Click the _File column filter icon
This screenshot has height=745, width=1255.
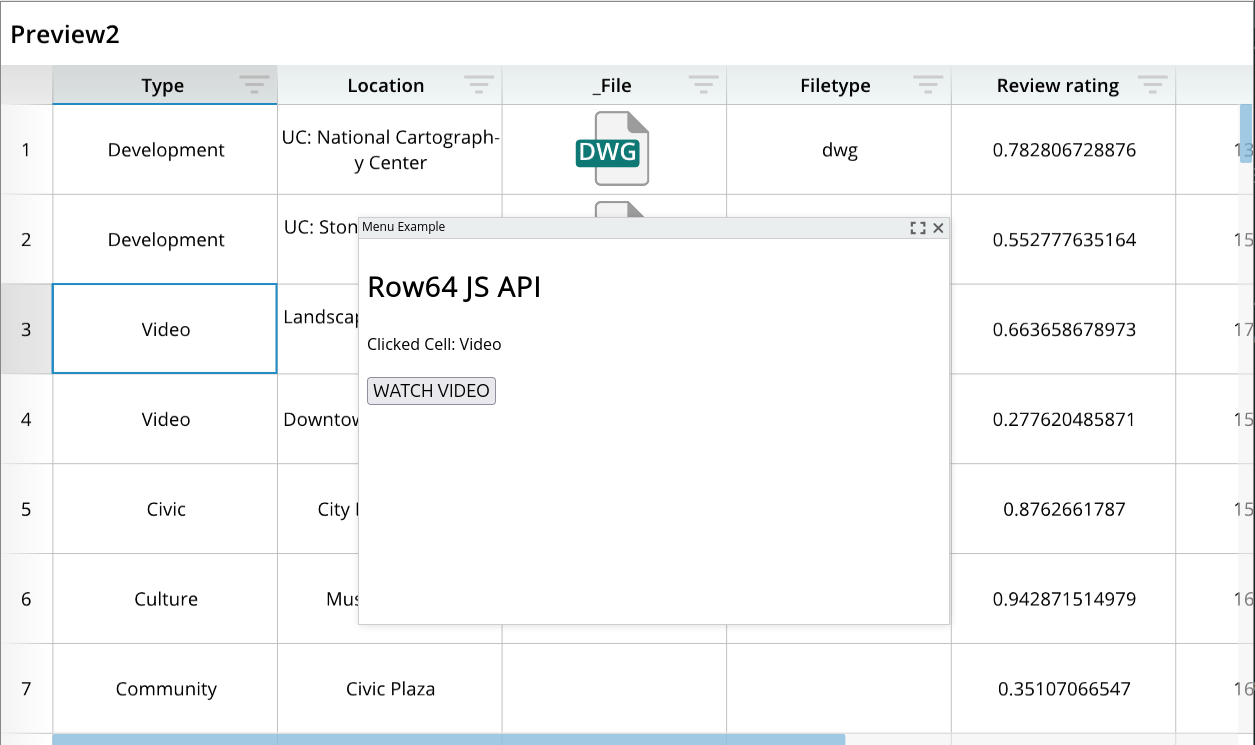[704, 86]
